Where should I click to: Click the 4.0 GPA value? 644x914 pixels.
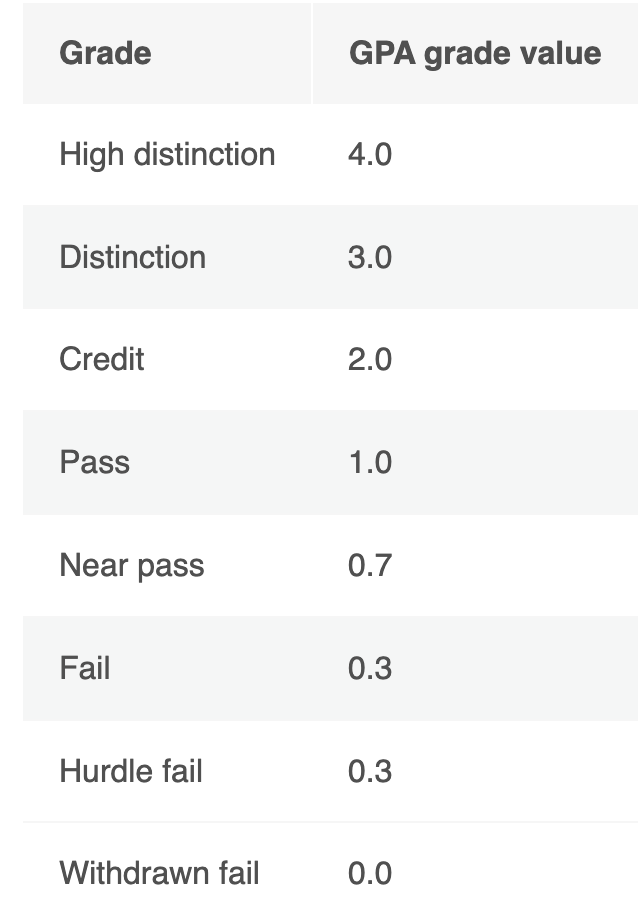pos(370,155)
